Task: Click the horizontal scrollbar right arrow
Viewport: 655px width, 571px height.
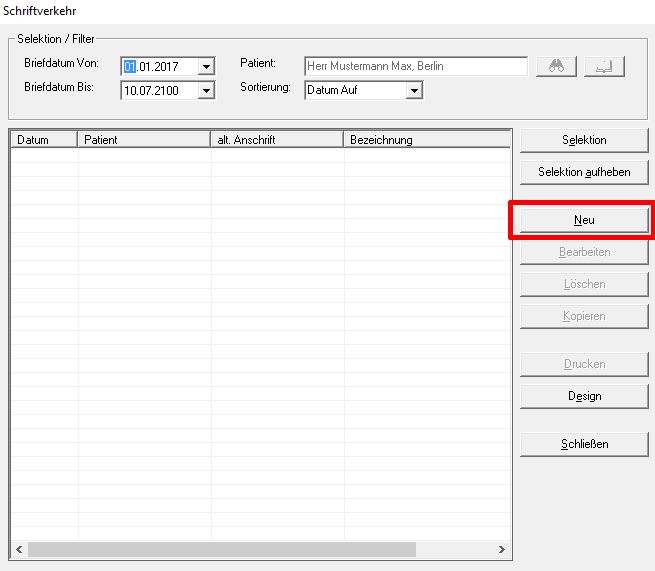Action: (x=502, y=549)
